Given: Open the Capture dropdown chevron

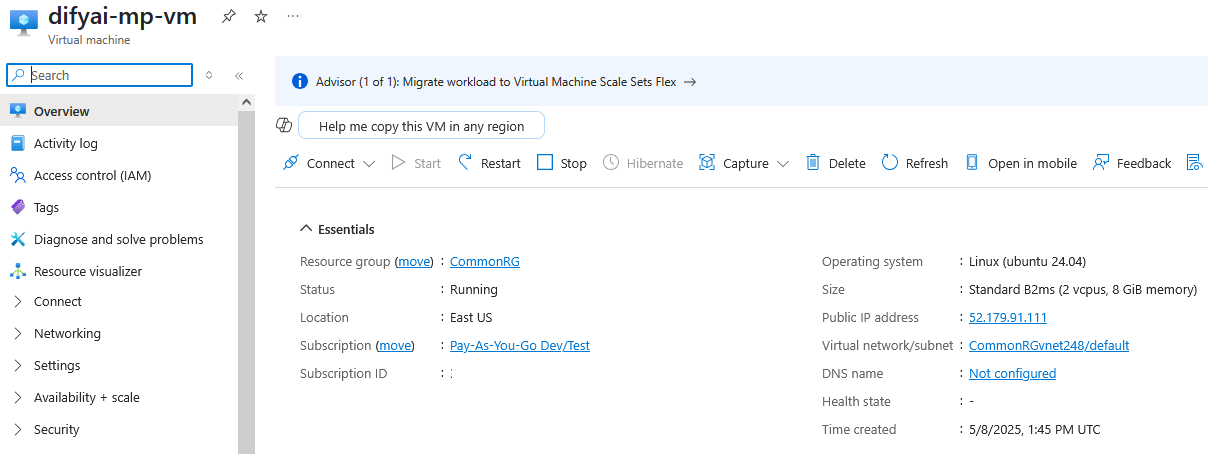Looking at the screenshot, I should point(783,164).
